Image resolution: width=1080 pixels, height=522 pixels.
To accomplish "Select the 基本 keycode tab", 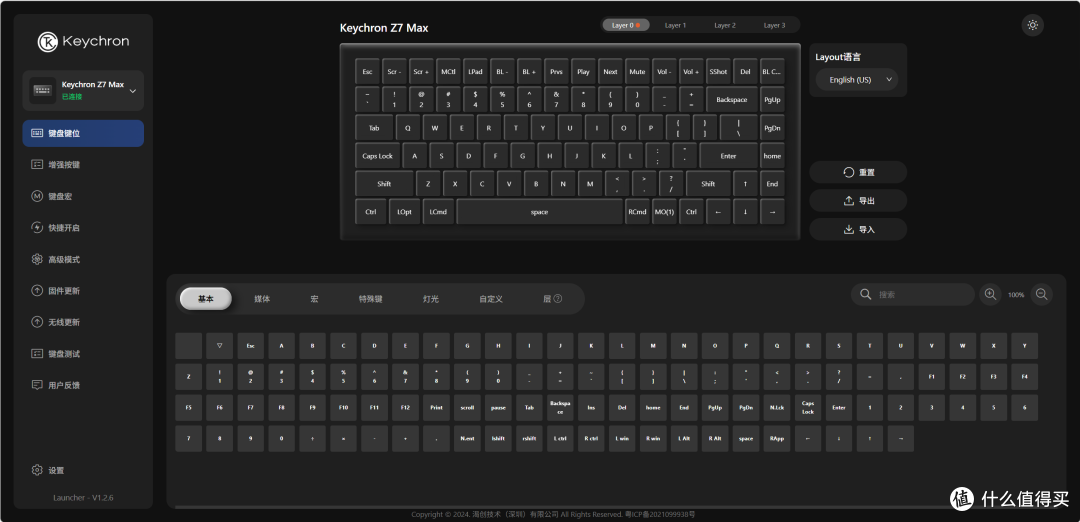I will [205, 299].
